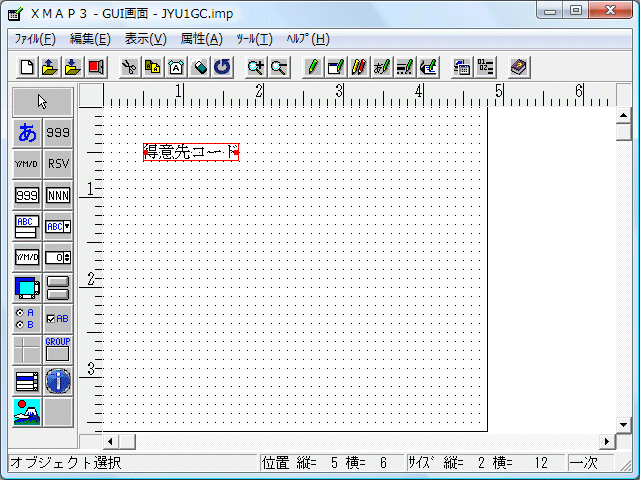Click the zoom in magnifier icon

tap(256, 67)
